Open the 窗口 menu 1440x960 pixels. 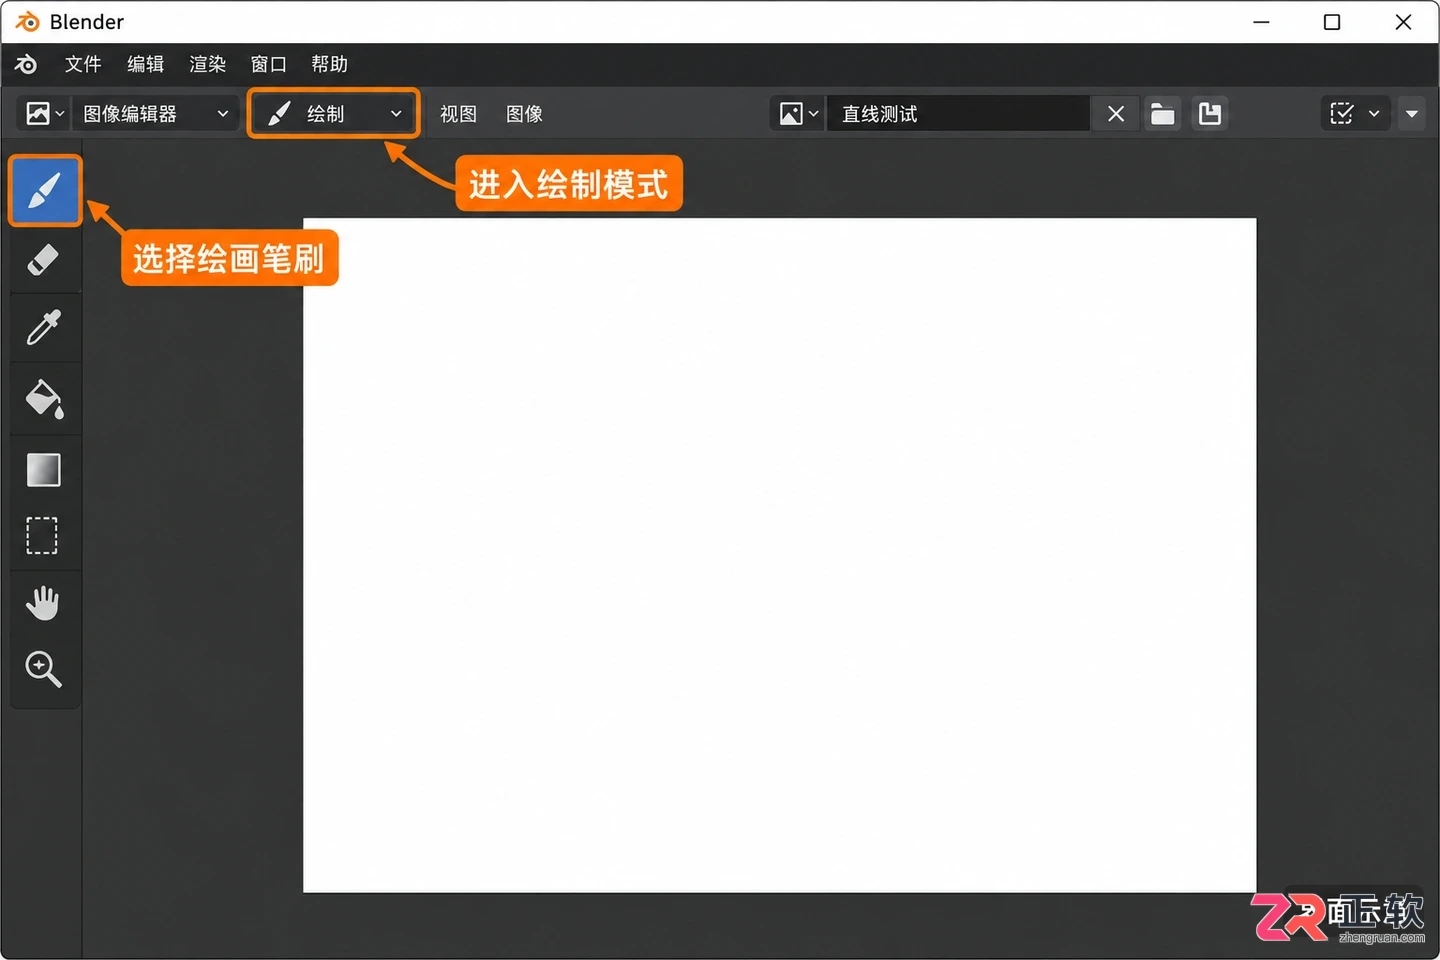point(268,64)
